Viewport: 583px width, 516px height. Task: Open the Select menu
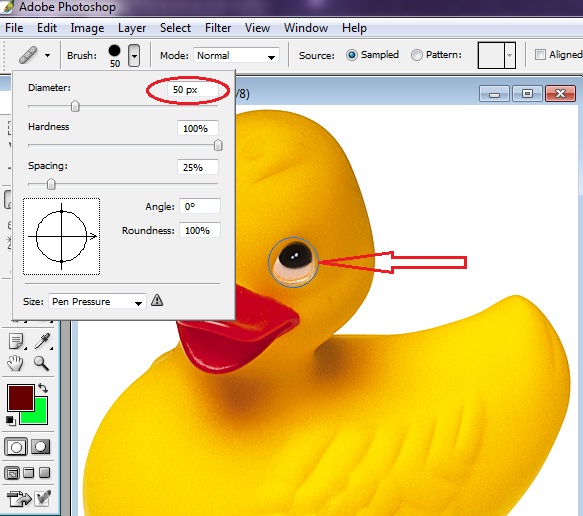(175, 28)
